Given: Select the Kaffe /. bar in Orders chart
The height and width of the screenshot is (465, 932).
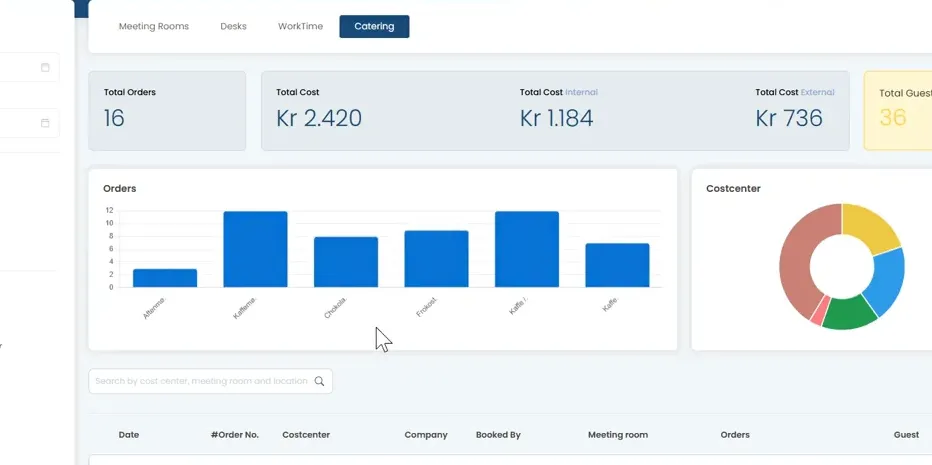Looking at the screenshot, I should 527,249.
